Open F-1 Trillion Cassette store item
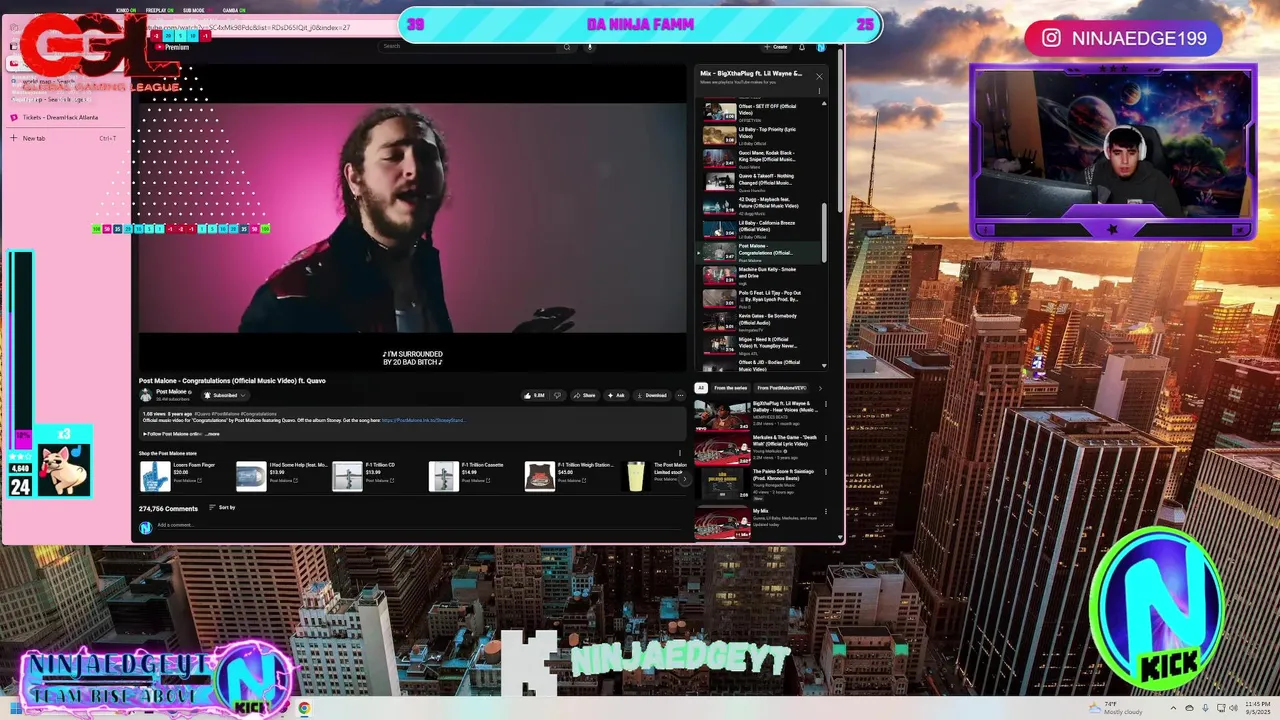 tap(468, 476)
